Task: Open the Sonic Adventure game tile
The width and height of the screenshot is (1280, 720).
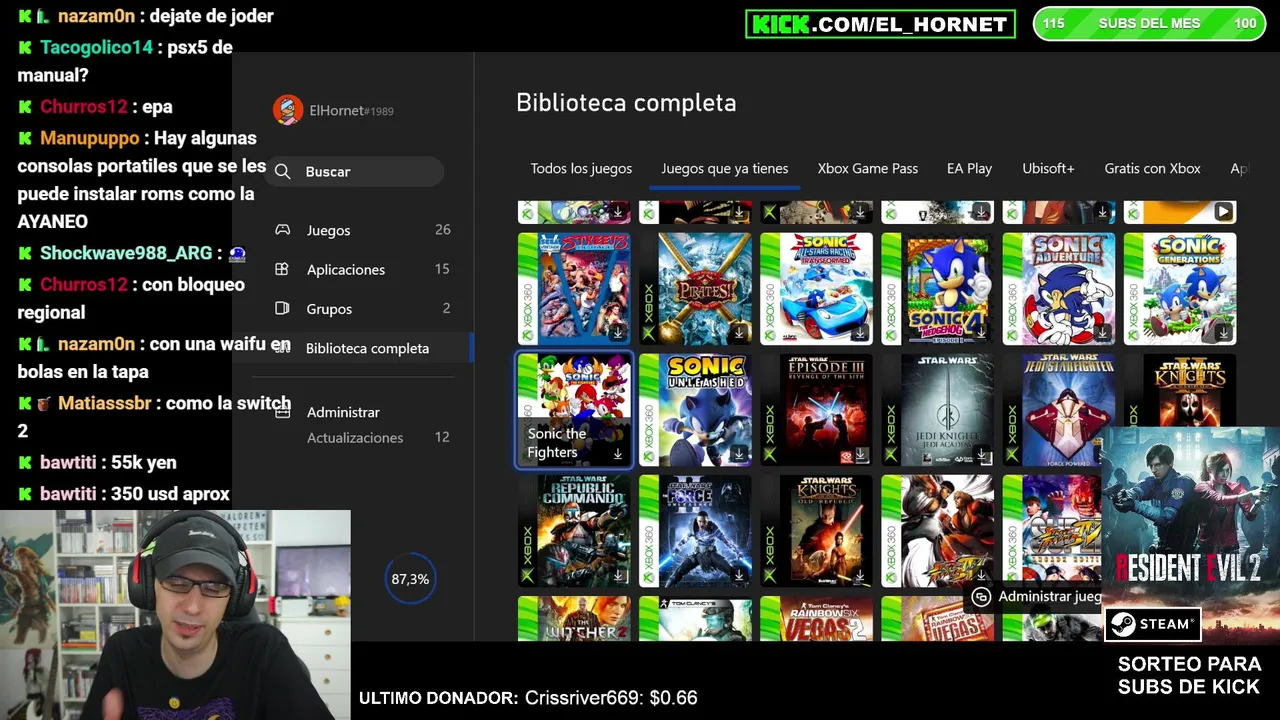Action: [x=1059, y=289]
